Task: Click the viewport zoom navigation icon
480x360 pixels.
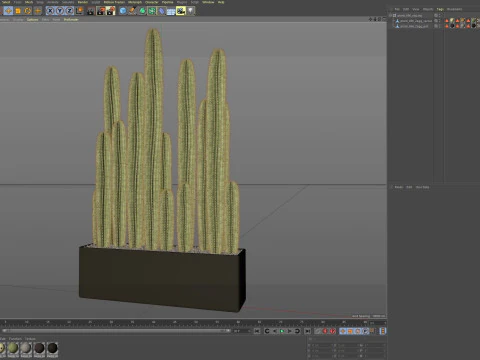Action: pos(375,19)
